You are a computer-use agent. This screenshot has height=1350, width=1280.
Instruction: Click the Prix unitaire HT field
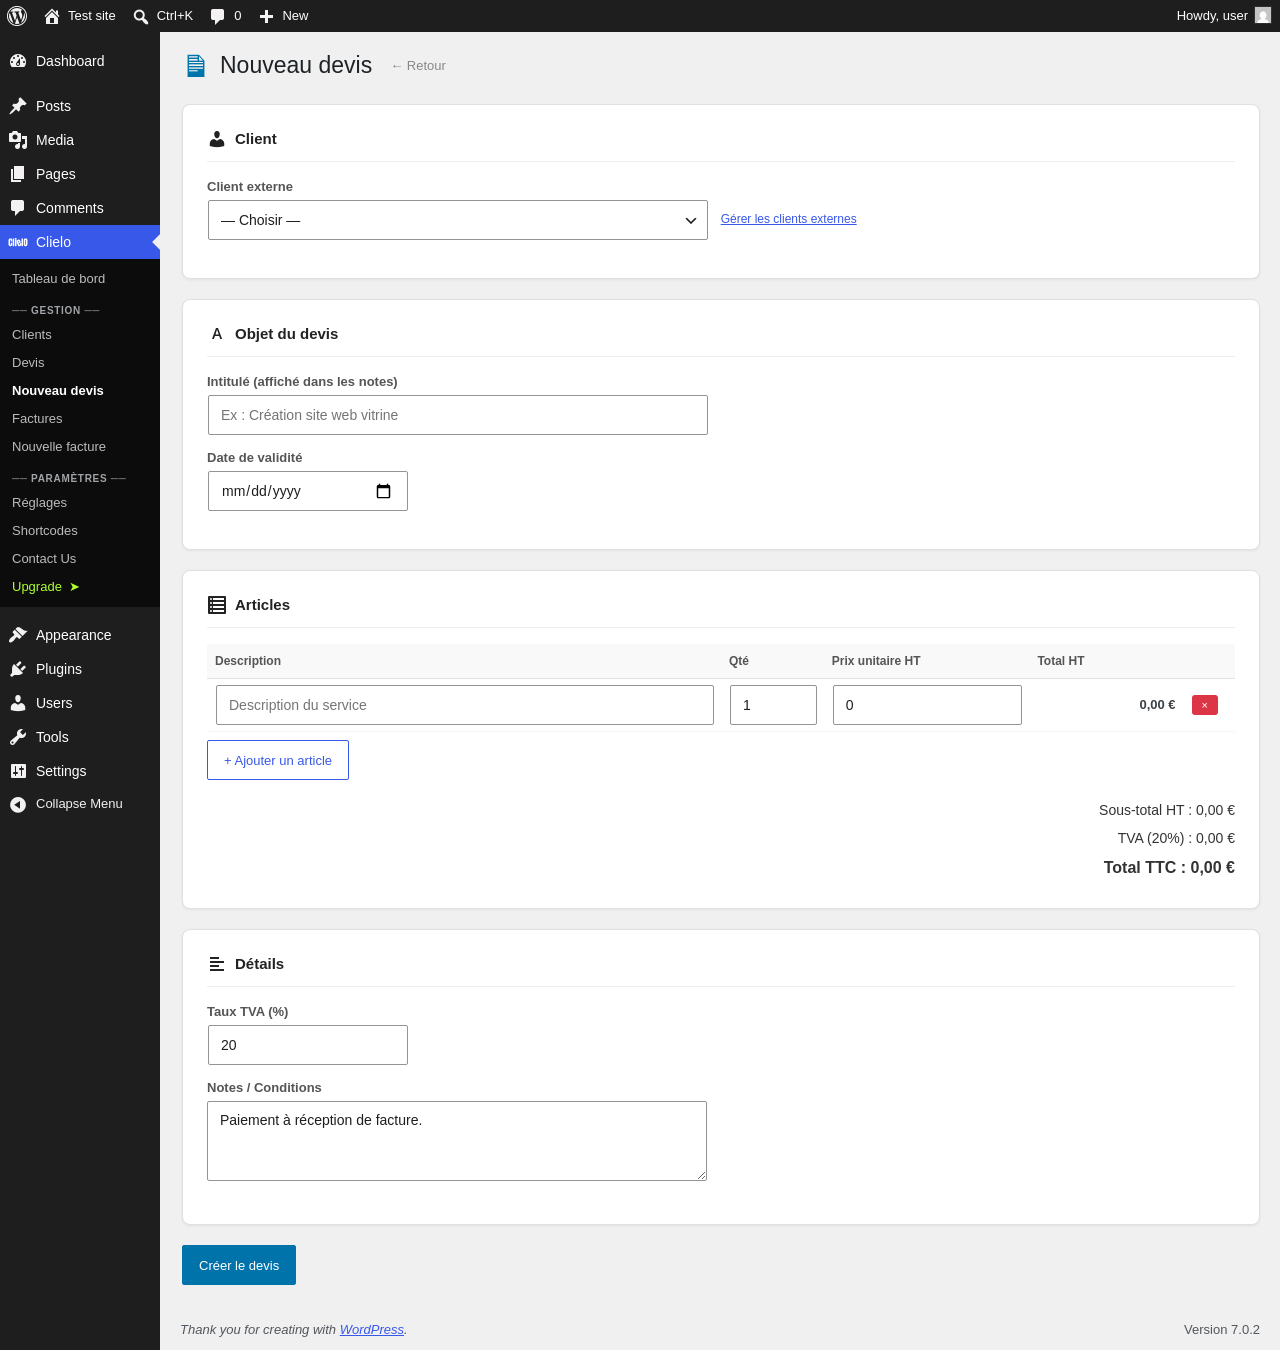927,705
